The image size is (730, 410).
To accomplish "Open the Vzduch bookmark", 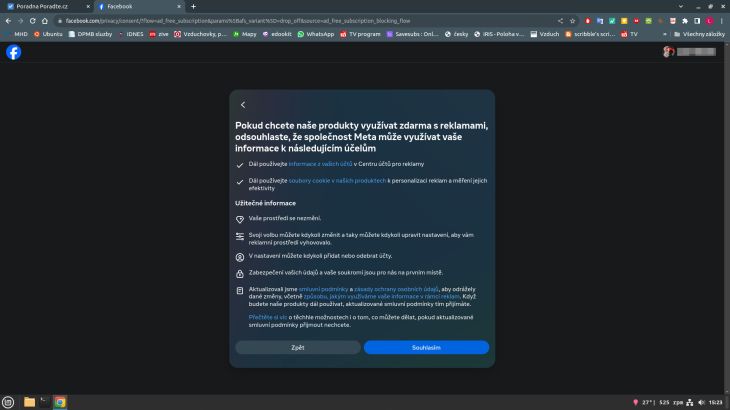I will click(x=545, y=34).
